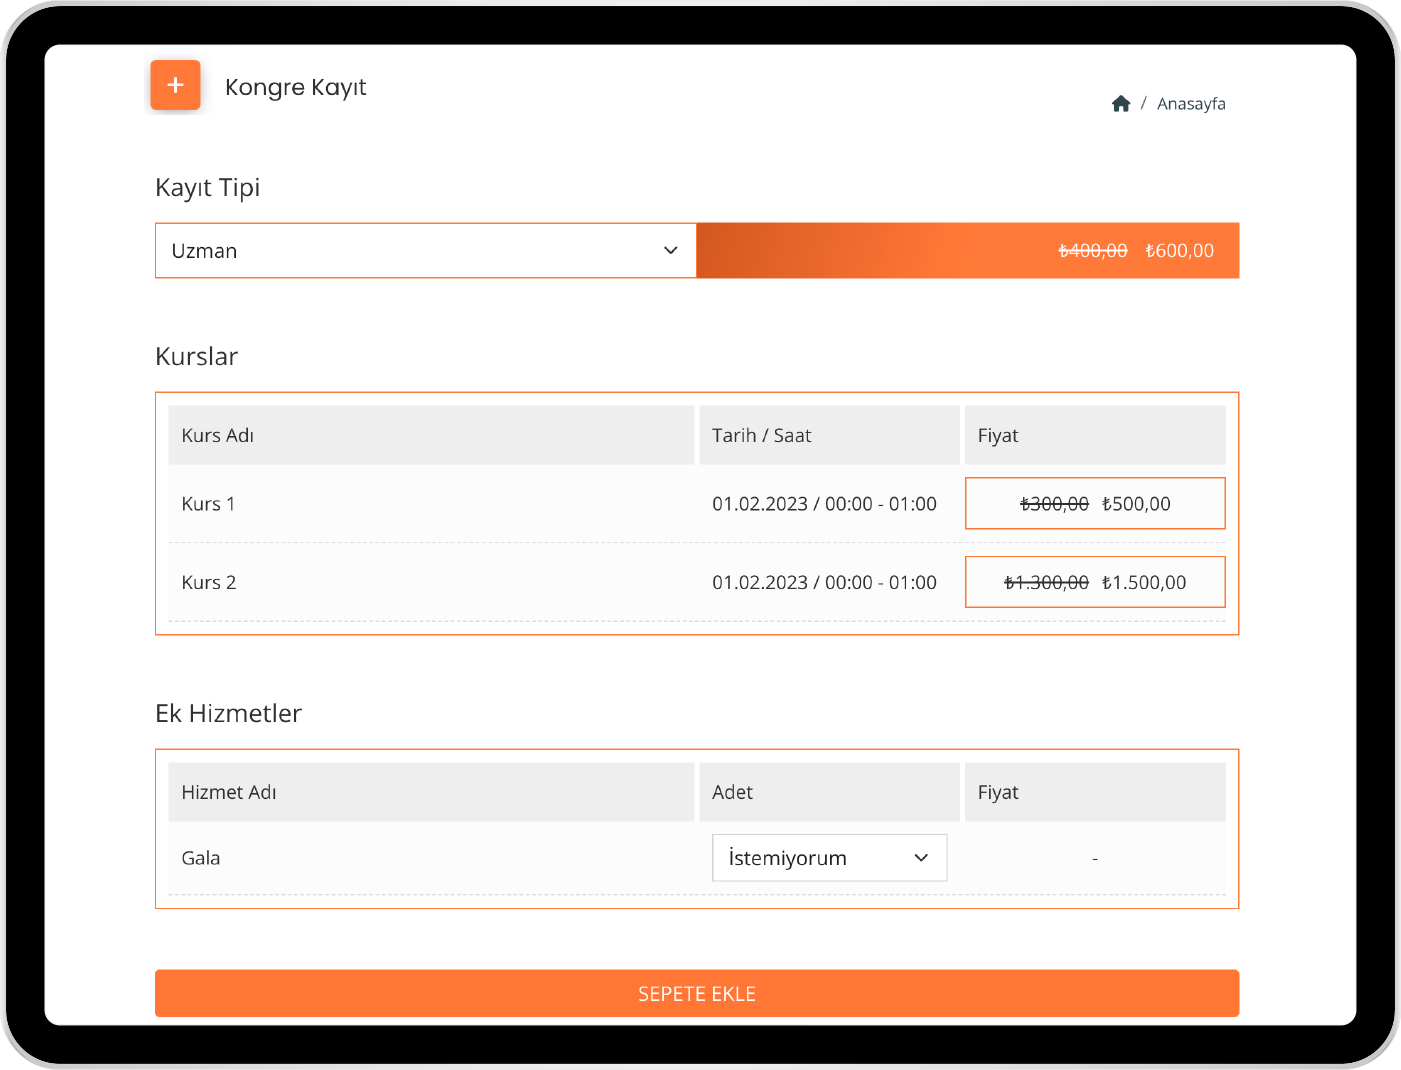Select the Kurs 2 price box
The height and width of the screenshot is (1070, 1401).
(1095, 582)
